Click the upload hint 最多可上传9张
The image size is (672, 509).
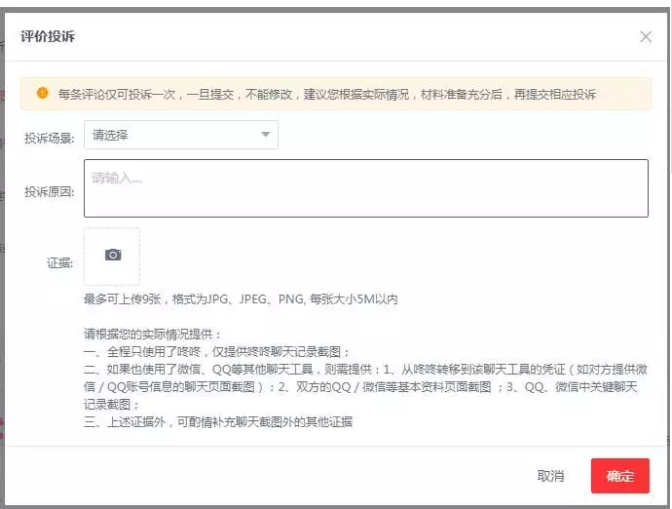click(x=240, y=299)
